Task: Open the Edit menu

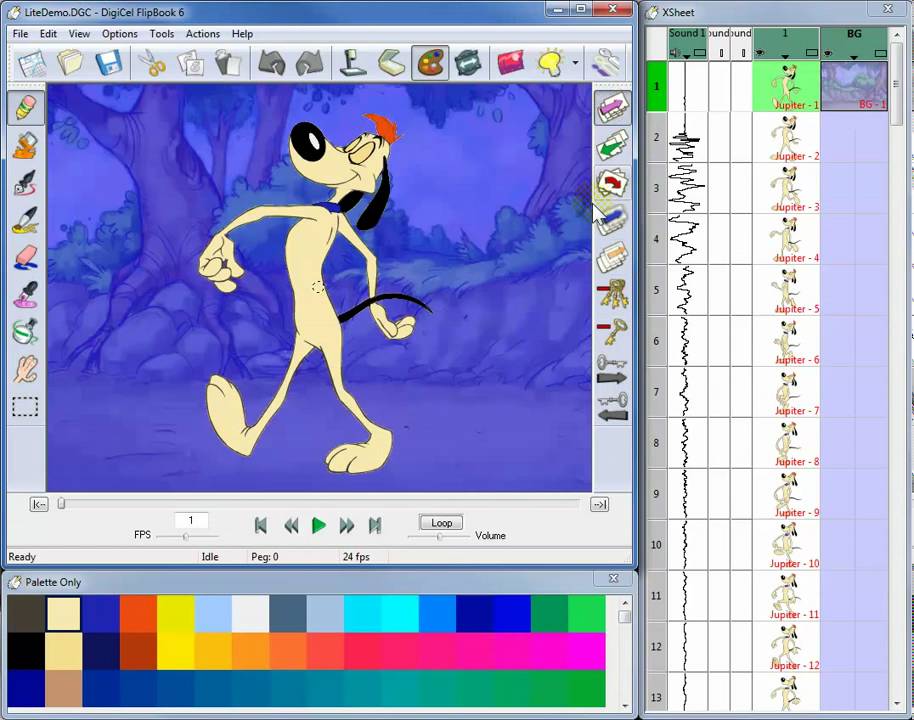Action: [x=48, y=34]
